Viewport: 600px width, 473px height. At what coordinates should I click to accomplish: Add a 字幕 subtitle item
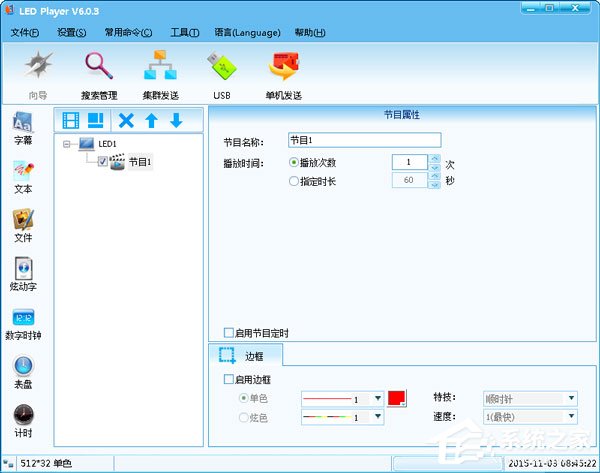pos(23,128)
